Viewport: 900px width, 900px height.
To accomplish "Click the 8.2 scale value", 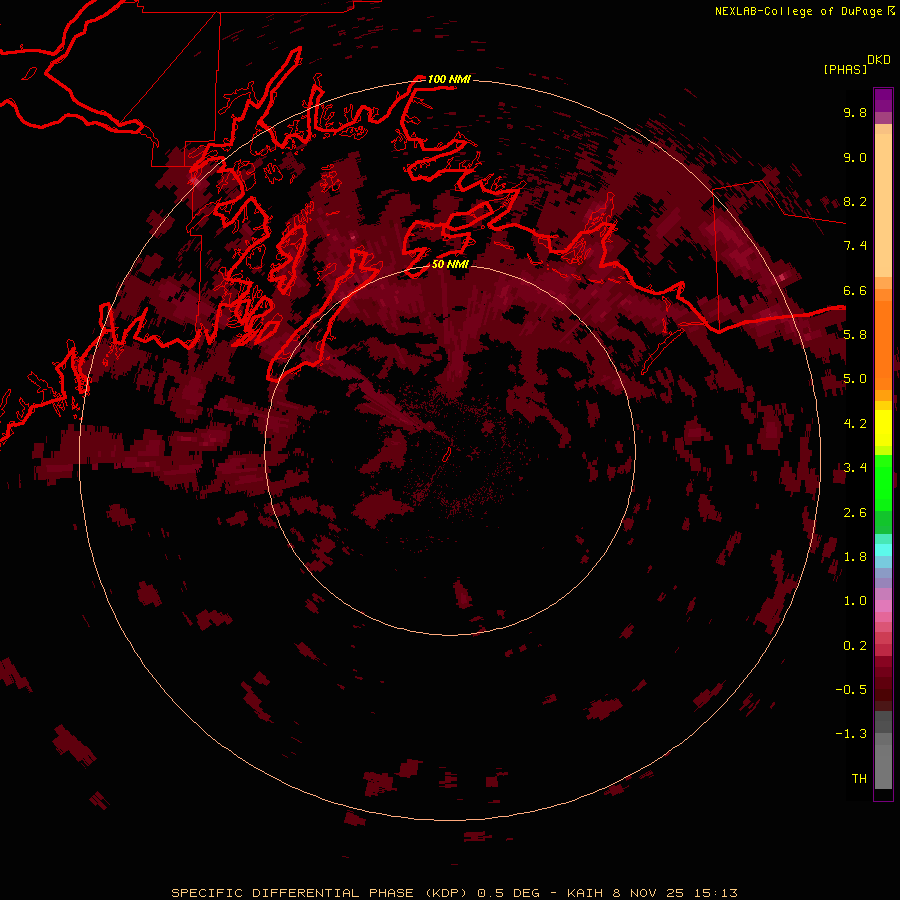I will coord(855,201).
